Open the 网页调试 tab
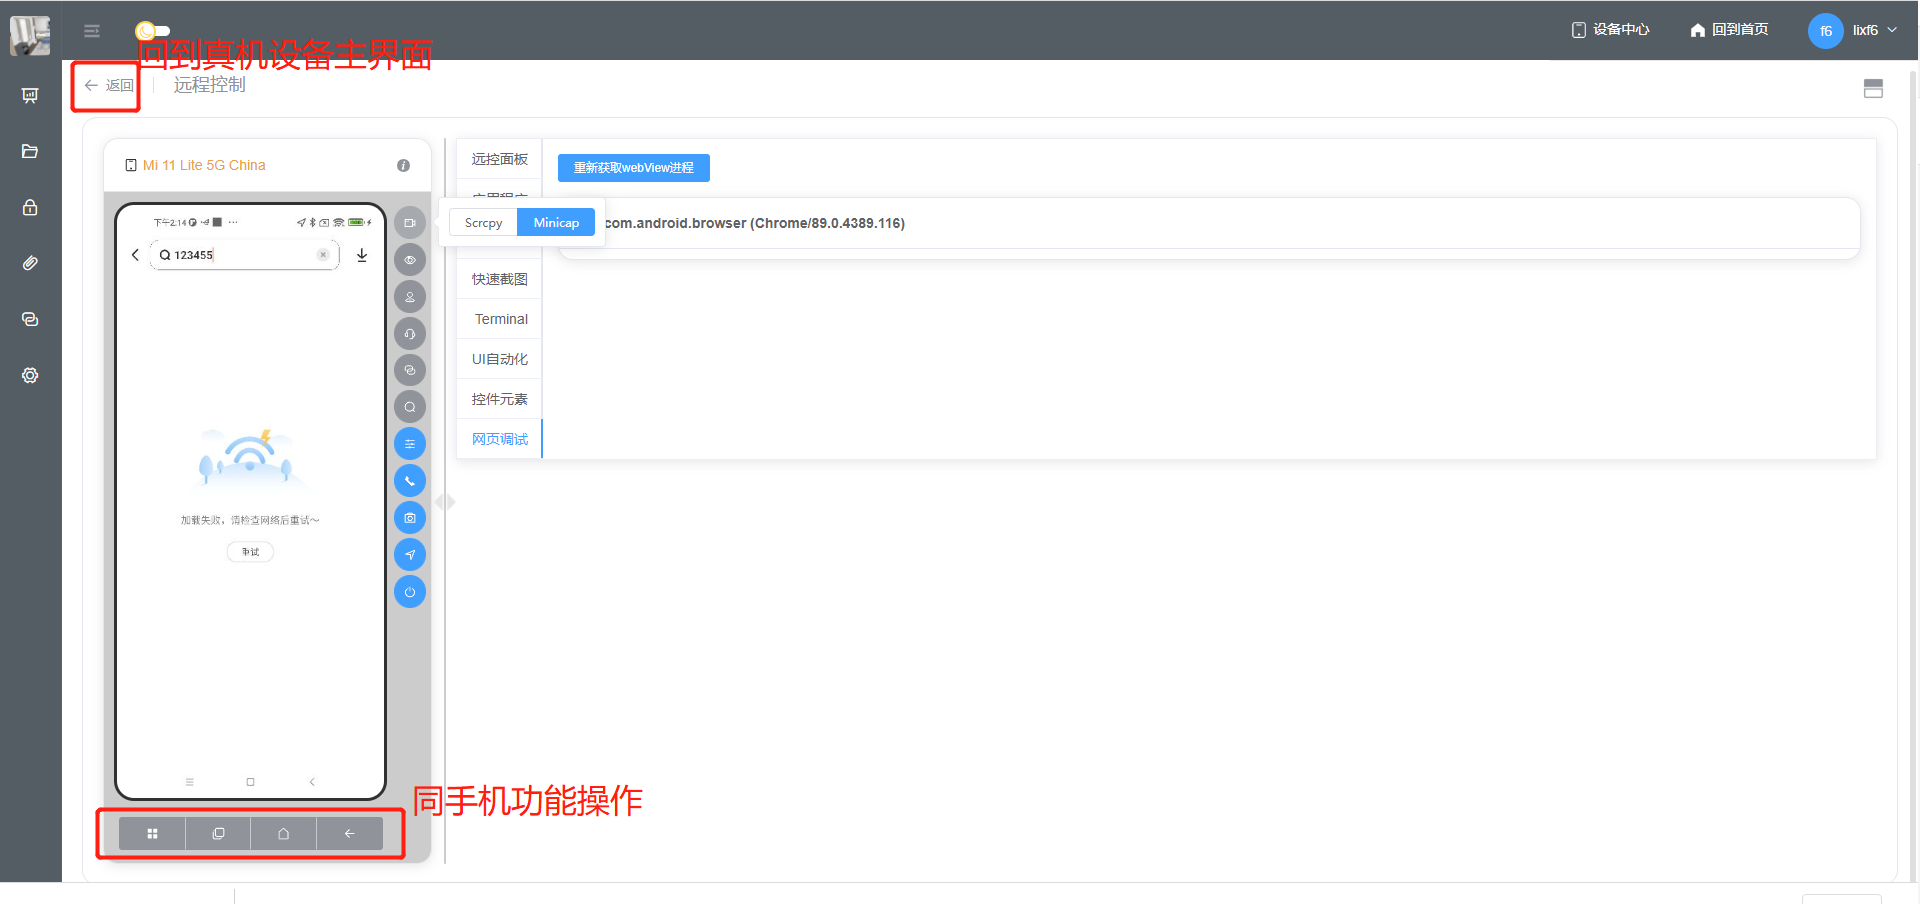The width and height of the screenshot is (1920, 904). tap(499, 439)
